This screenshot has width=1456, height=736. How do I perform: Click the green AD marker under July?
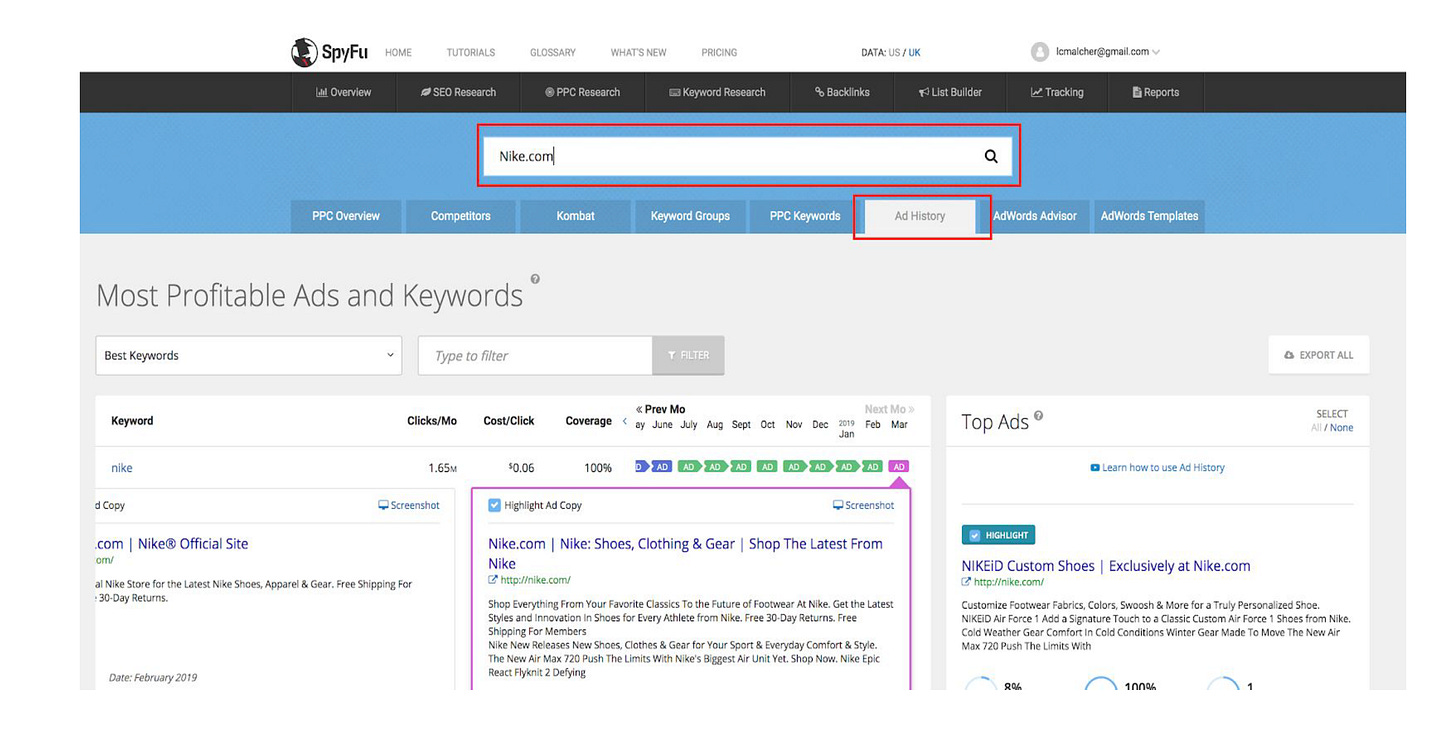click(x=688, y=467)
